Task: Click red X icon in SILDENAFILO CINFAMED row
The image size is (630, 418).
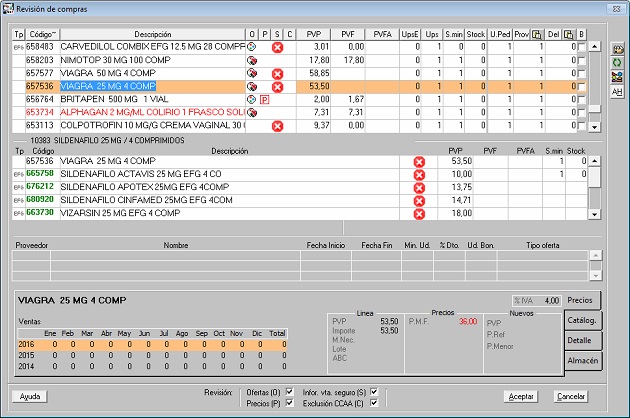Action: (x=419, y=201)
